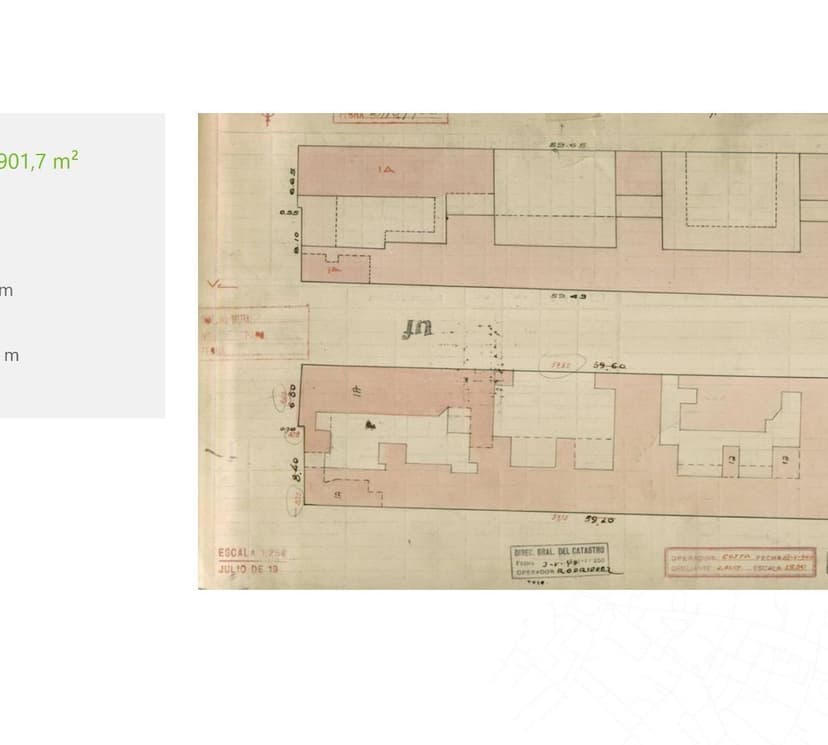
Task: Select the upper 'm' measurement in gray panel
Action: [6, 291]
